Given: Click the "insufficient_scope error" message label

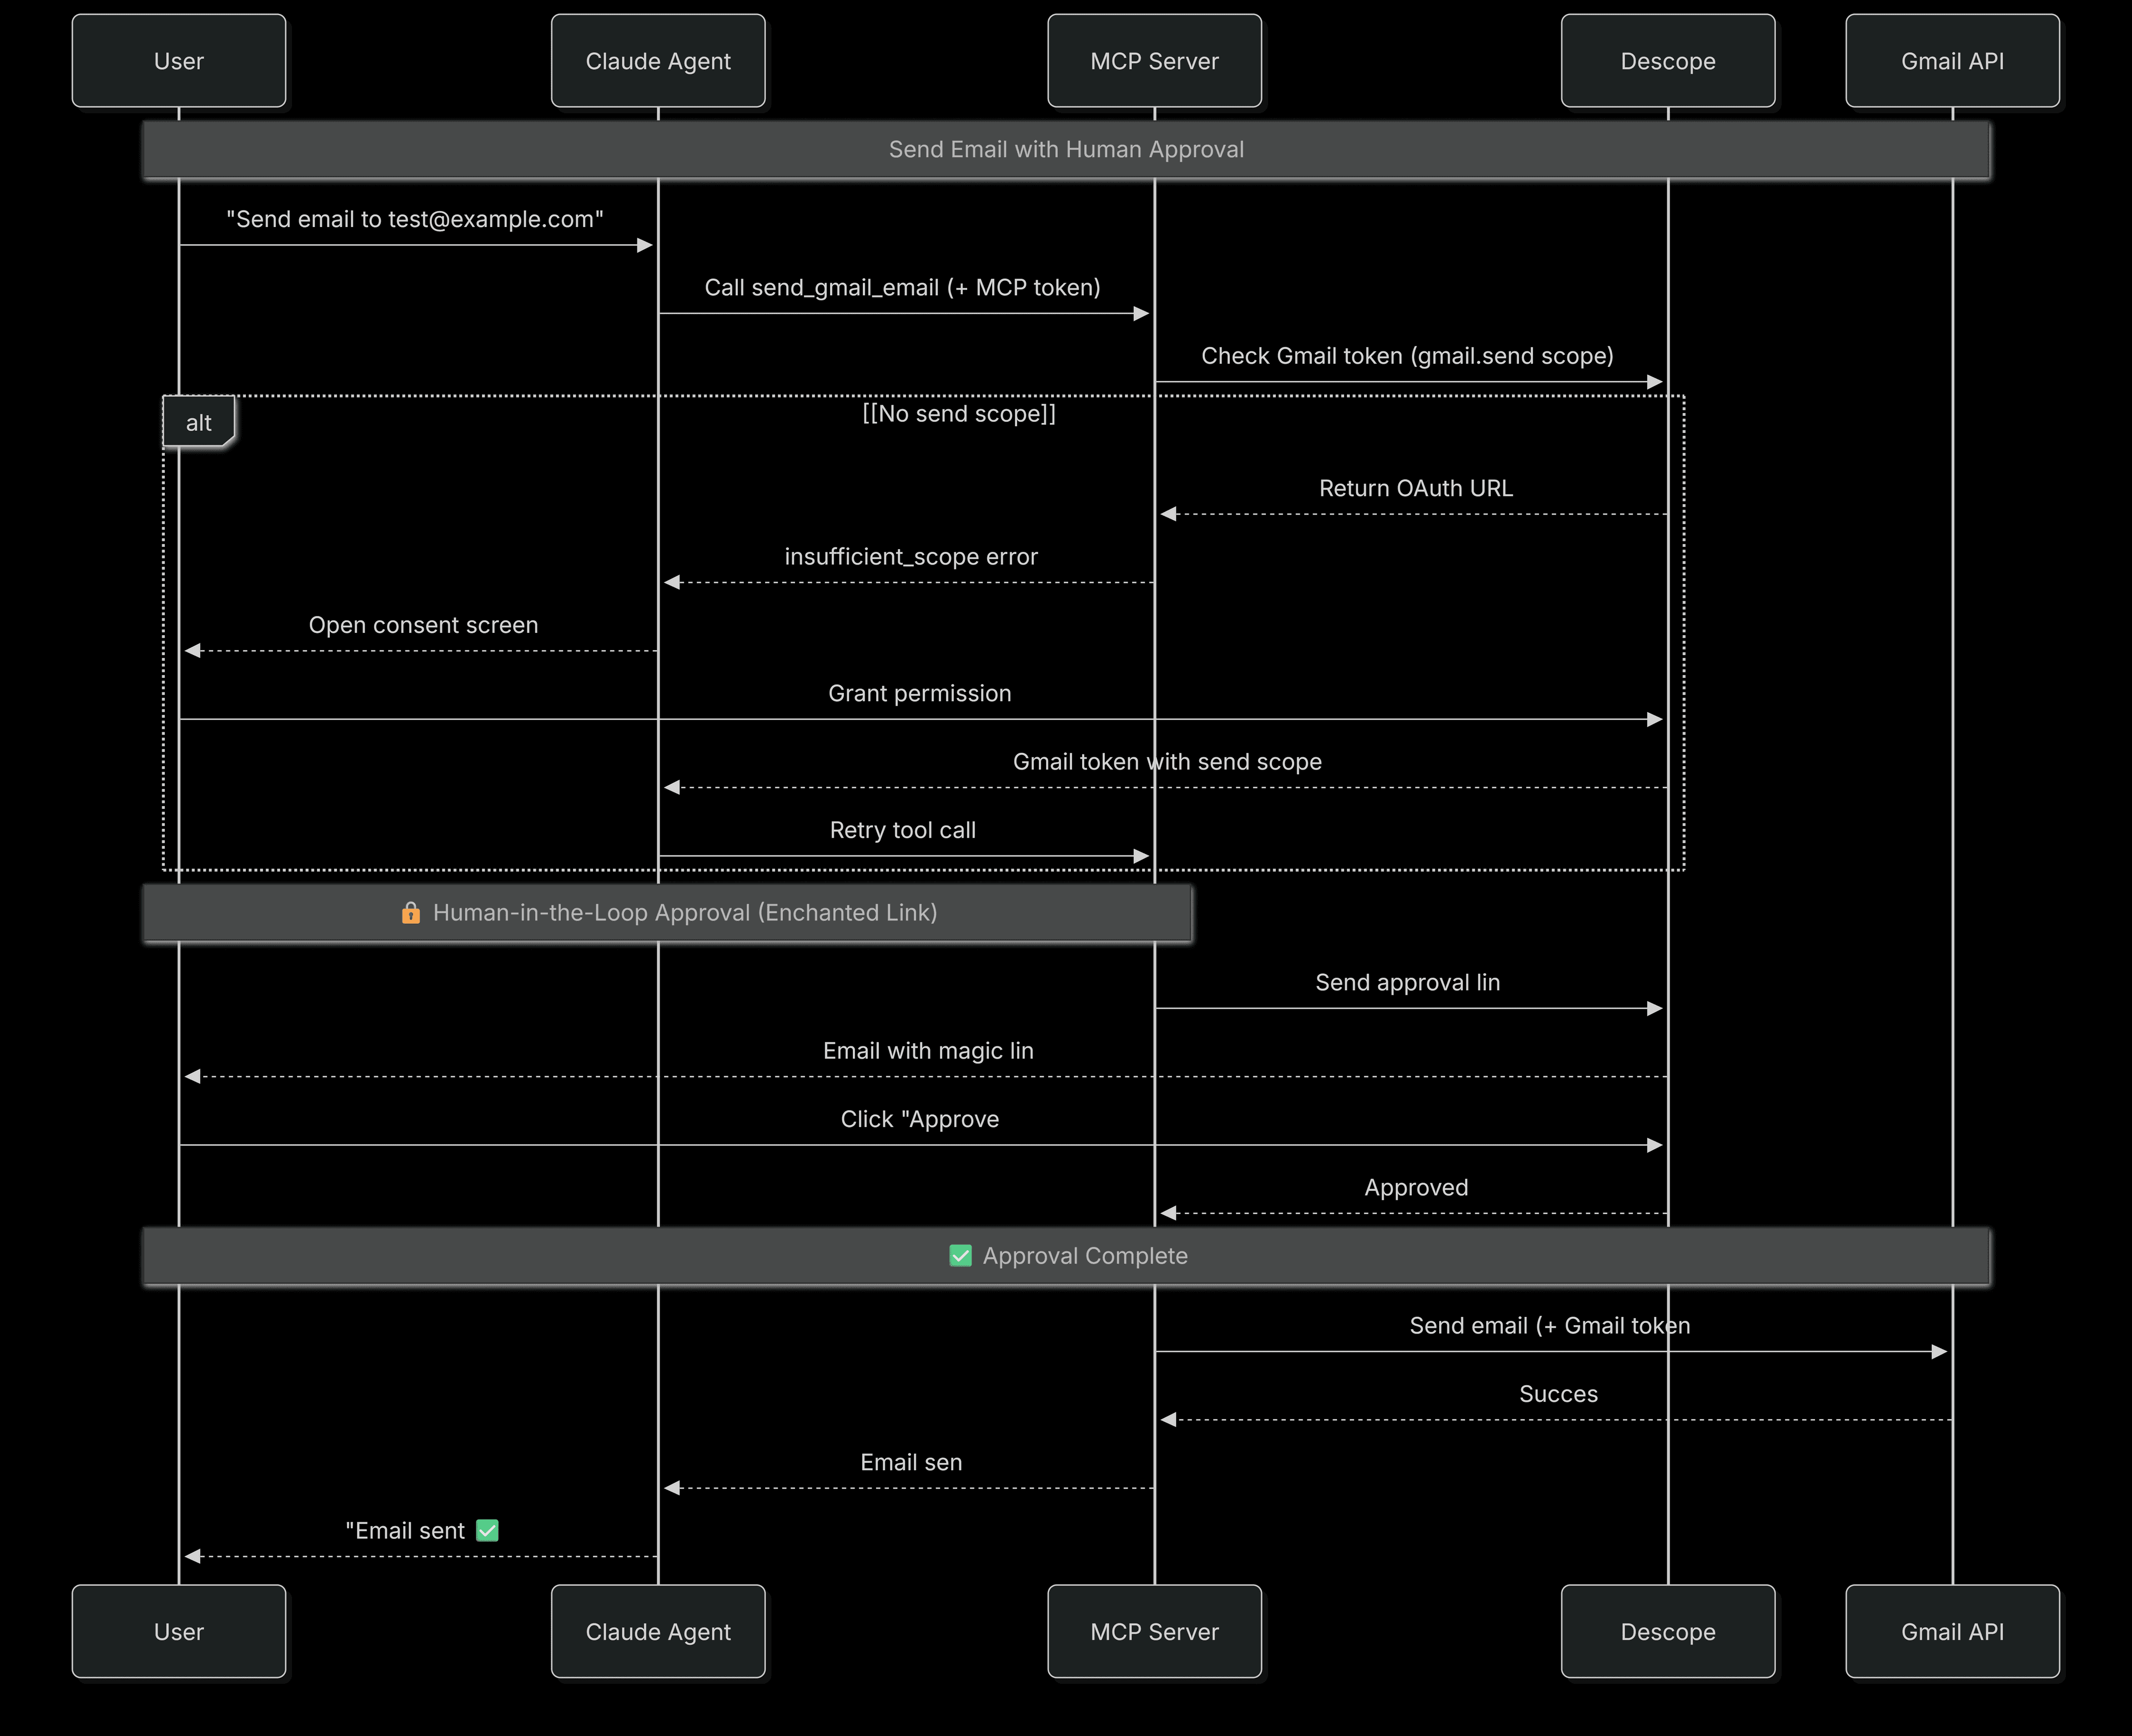Looking at the screenshot, I should tap(911, 557).
